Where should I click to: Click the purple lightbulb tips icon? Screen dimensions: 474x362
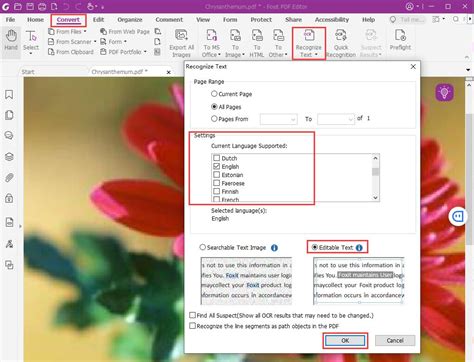coord(444,92)
